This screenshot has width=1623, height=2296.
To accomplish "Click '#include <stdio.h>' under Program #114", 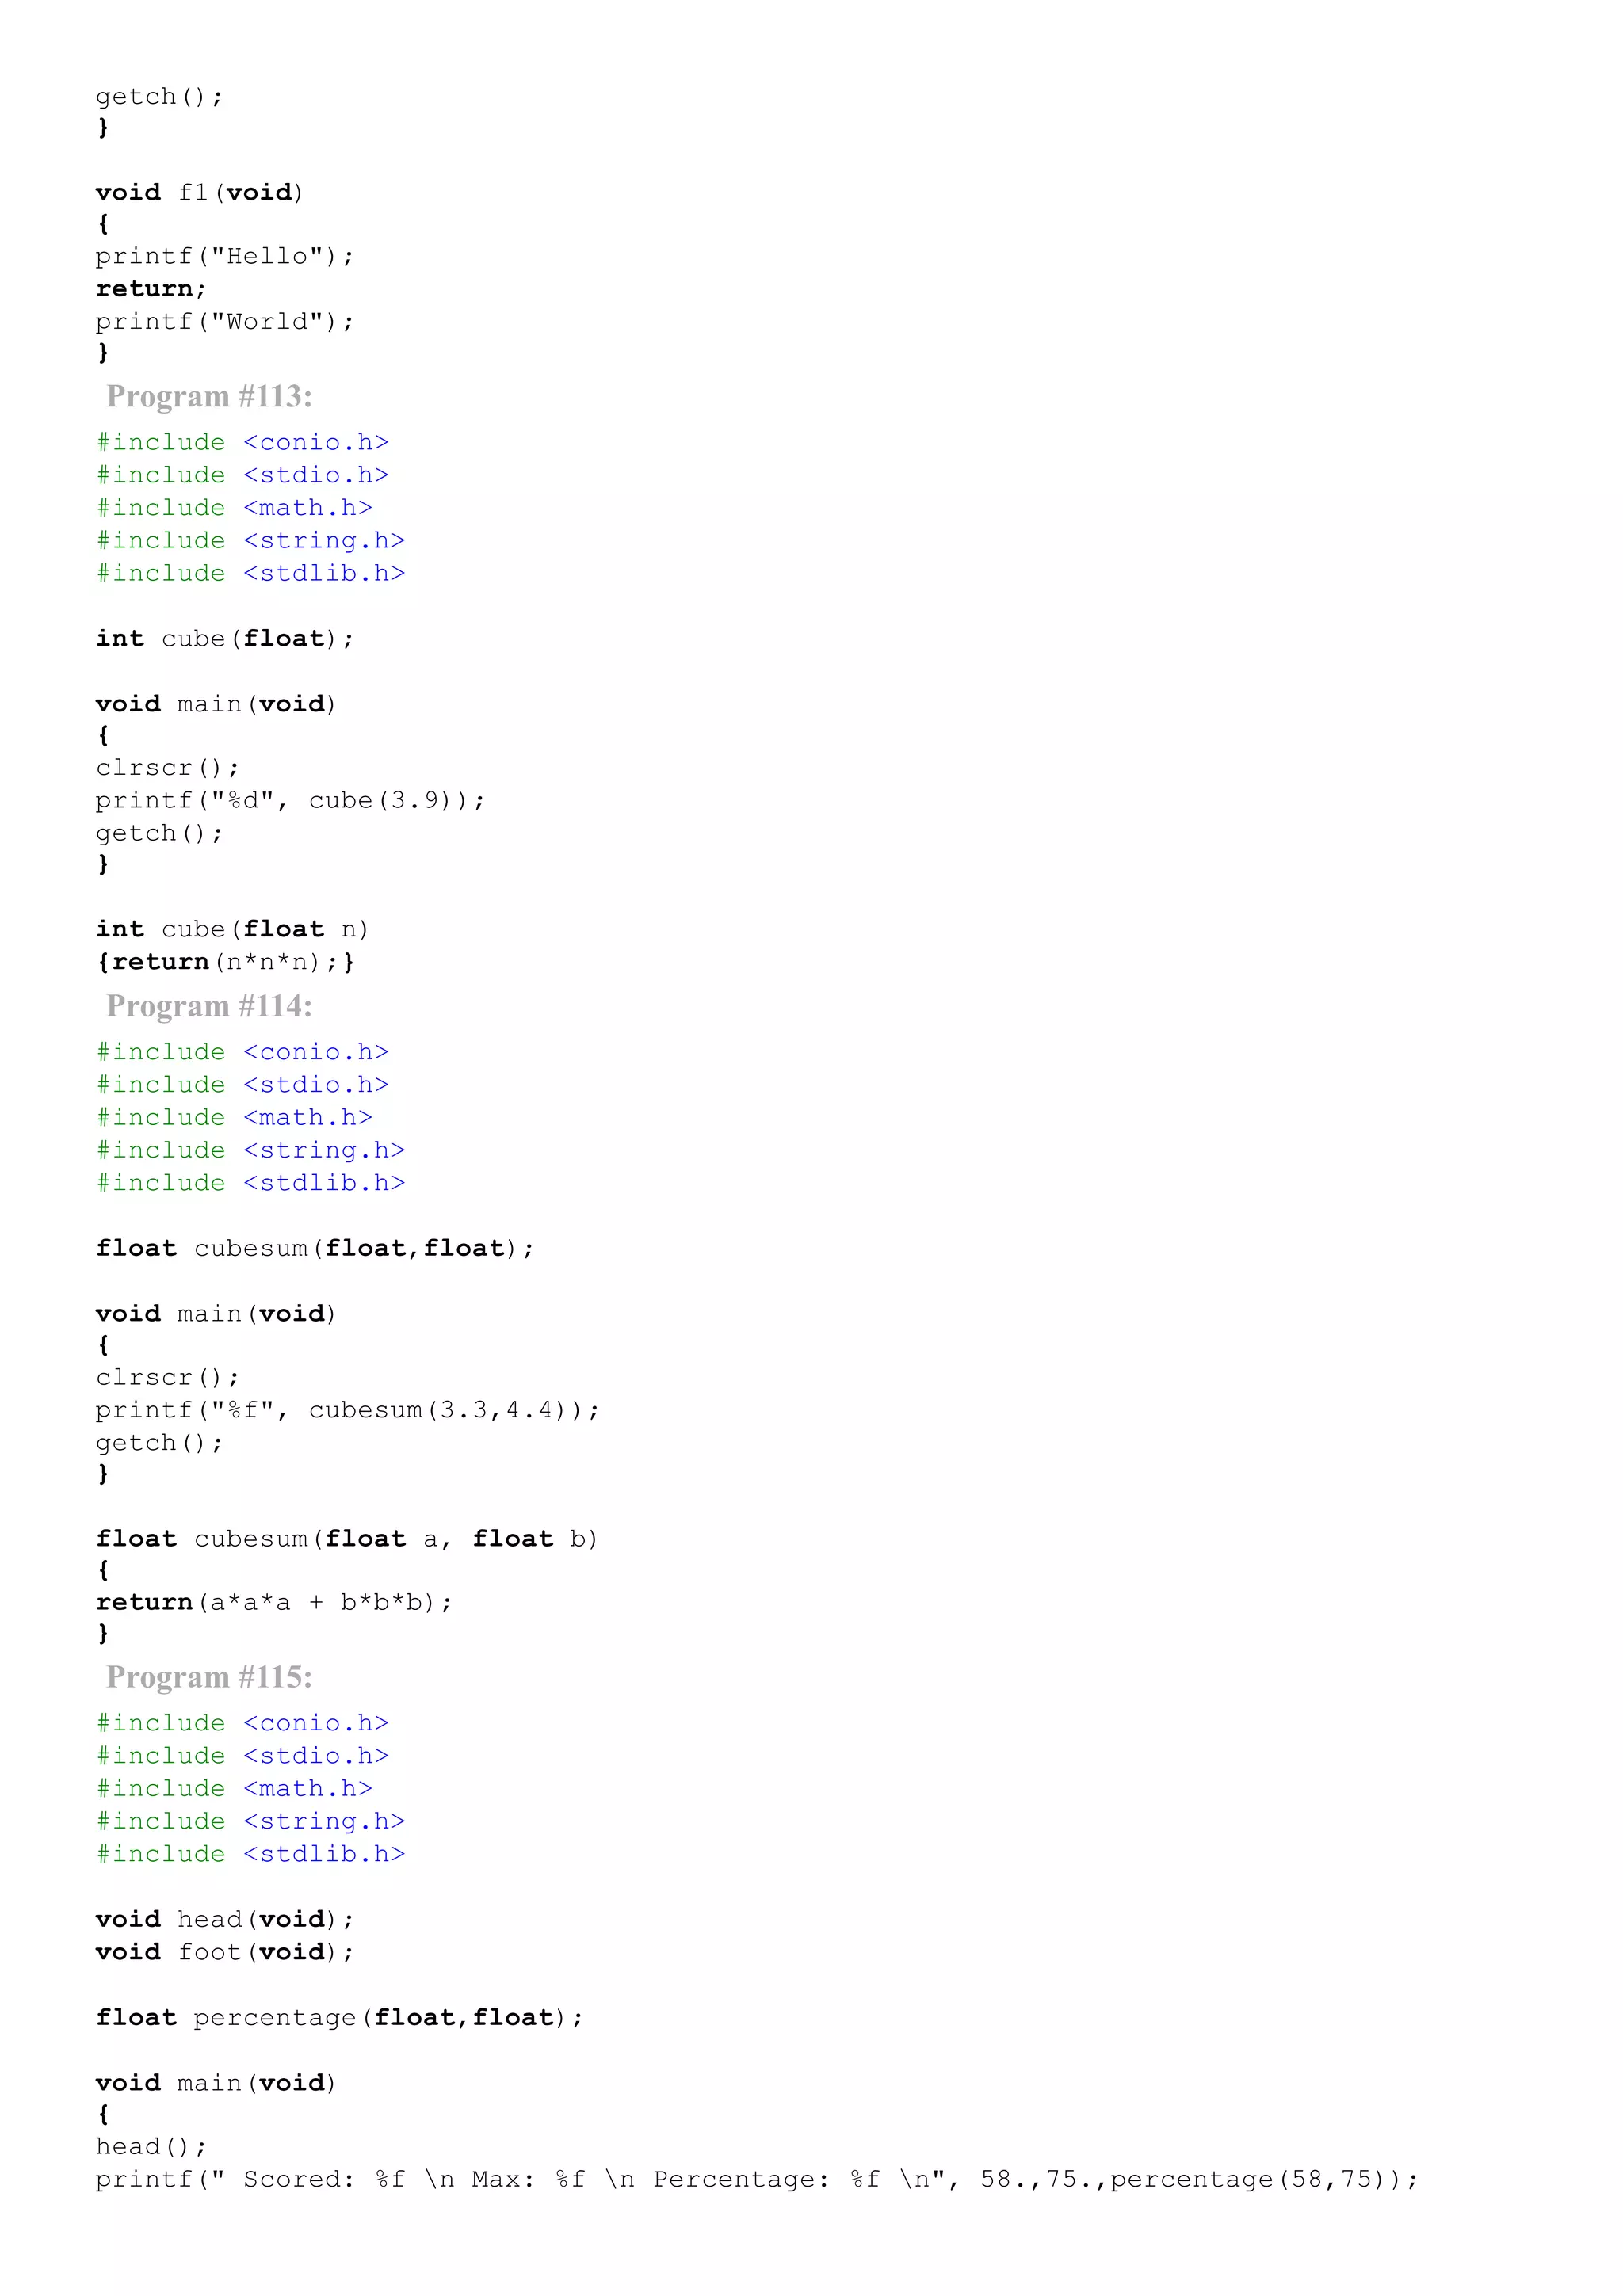I will pos(242,1085).
